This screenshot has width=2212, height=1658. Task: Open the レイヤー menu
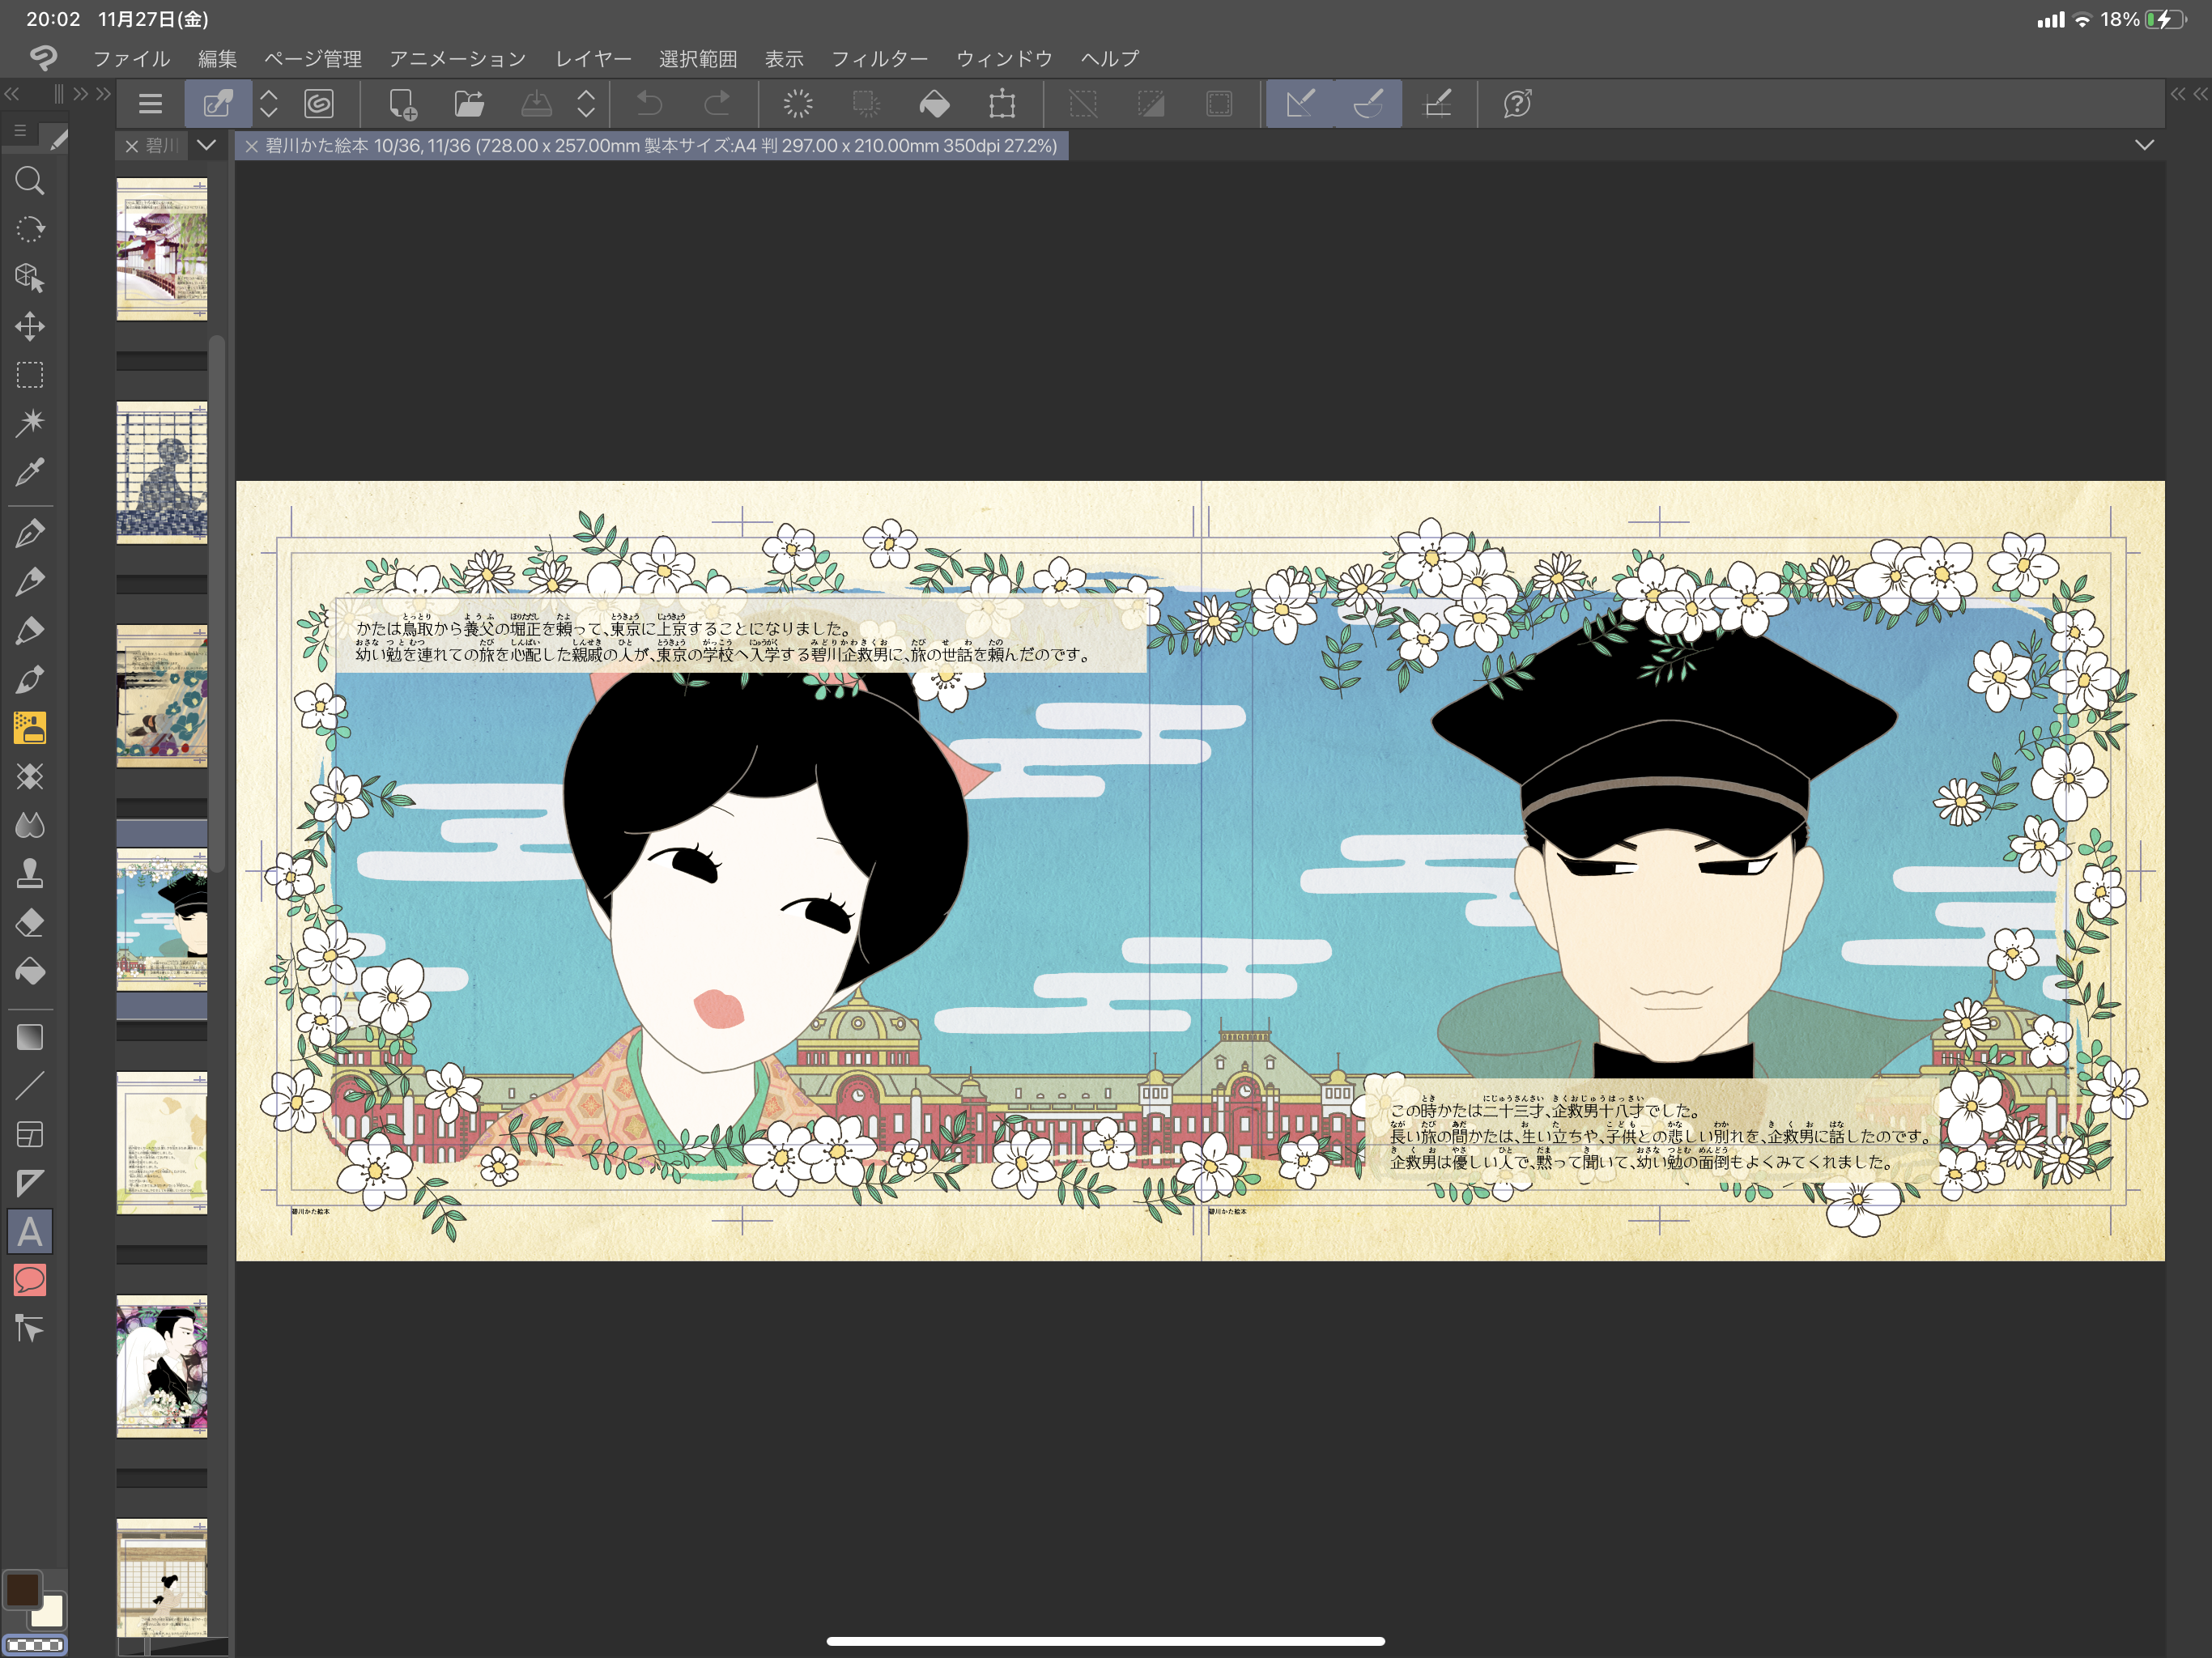pos(593,59)
